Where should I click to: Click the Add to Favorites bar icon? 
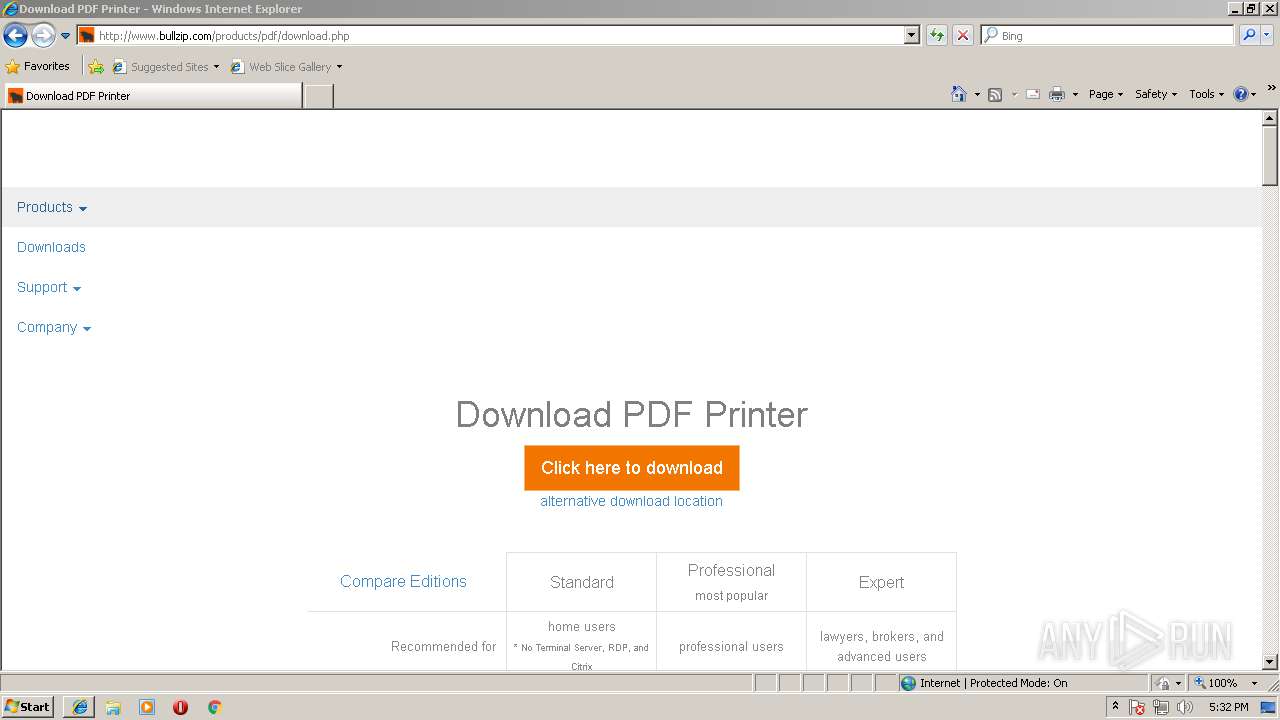point(96,67)
